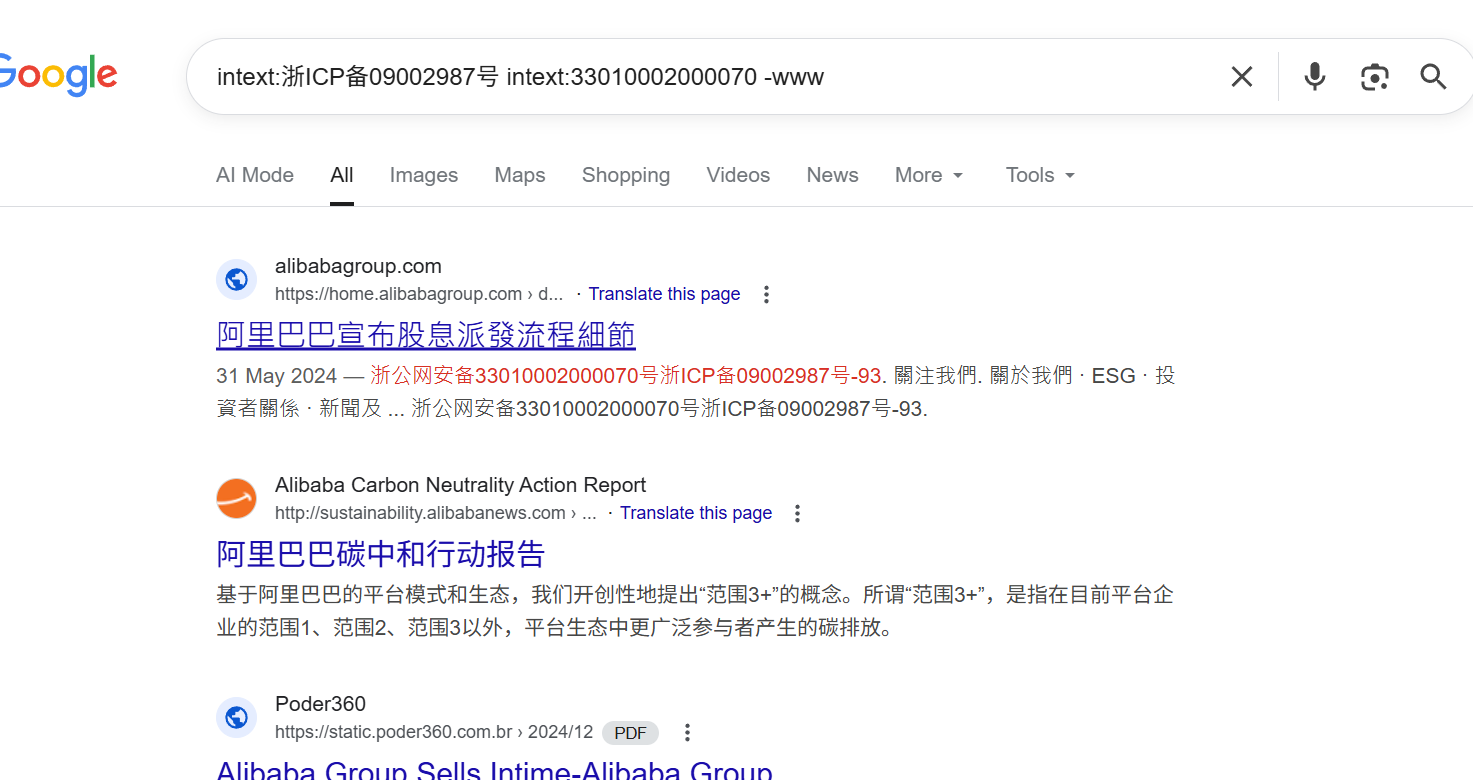The image size is (1473, 780).
Task: Open the alibabagroup.com site favicon
Action: [x=236, y=279]
